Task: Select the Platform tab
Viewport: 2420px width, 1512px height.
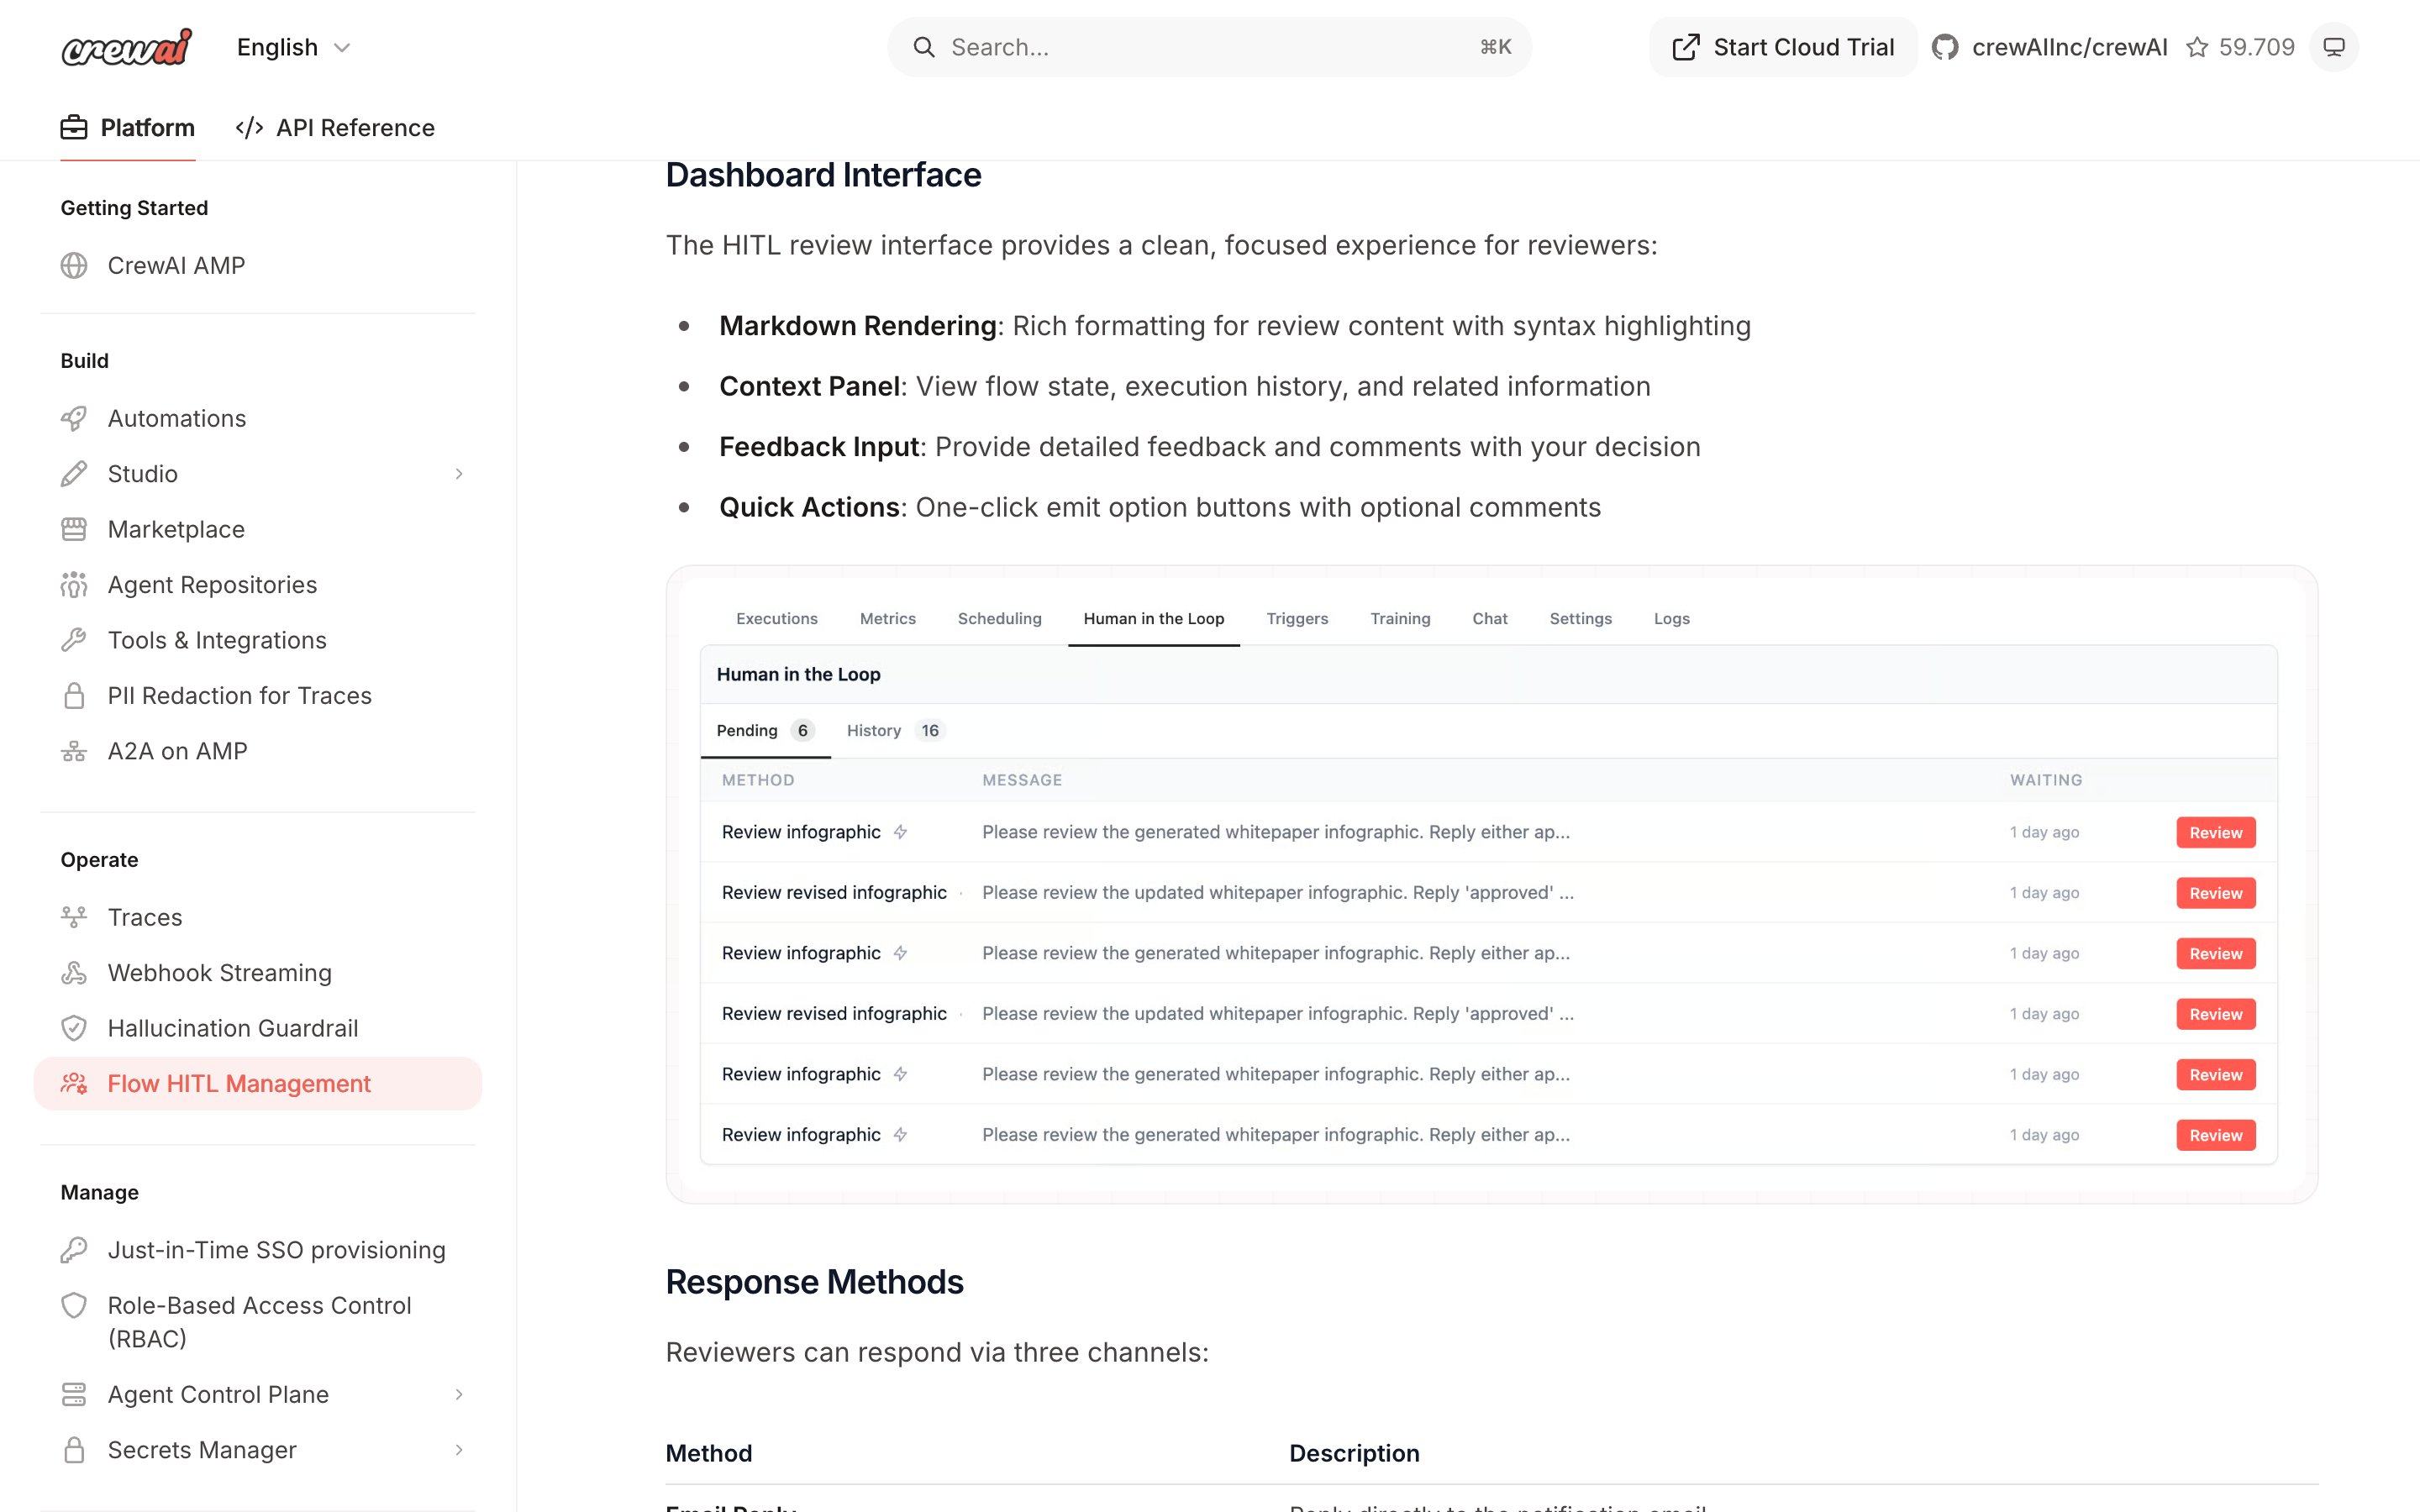Action: pos(128,127)
